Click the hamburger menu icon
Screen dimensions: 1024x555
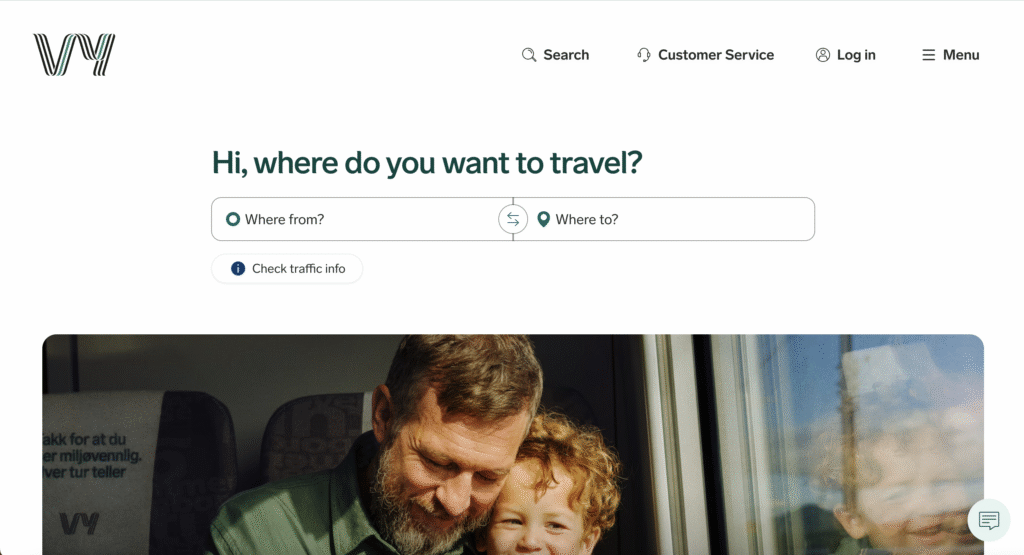(x=929, y=55)
